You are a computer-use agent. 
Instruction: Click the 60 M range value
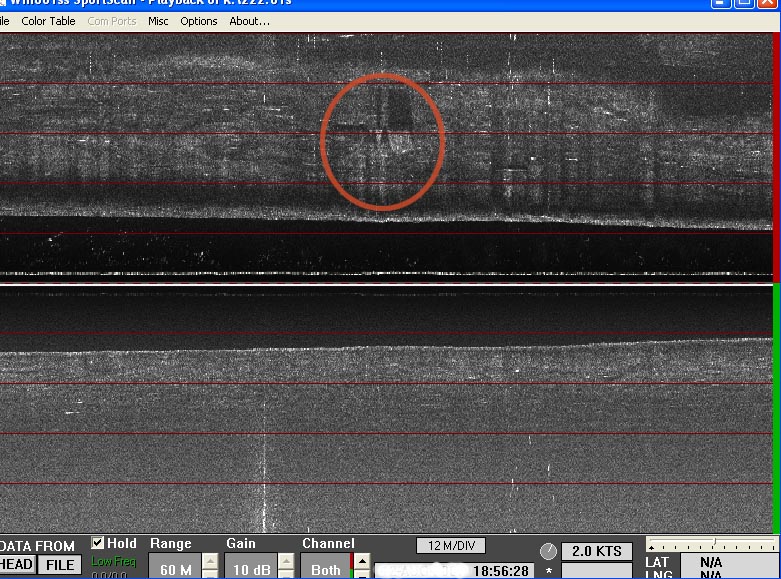(x=174, y=569)
